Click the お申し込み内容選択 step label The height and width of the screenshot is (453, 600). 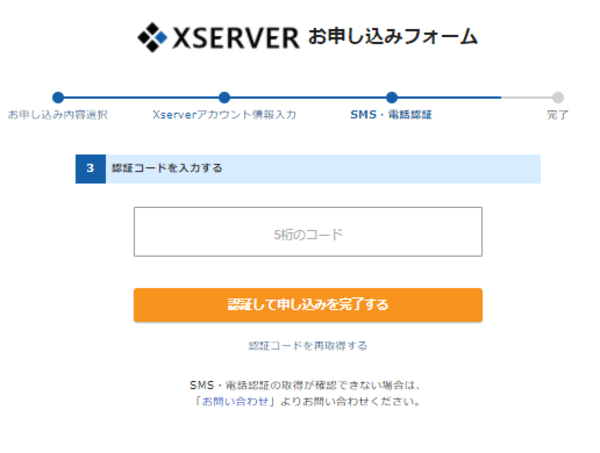[x=58, y=114]
